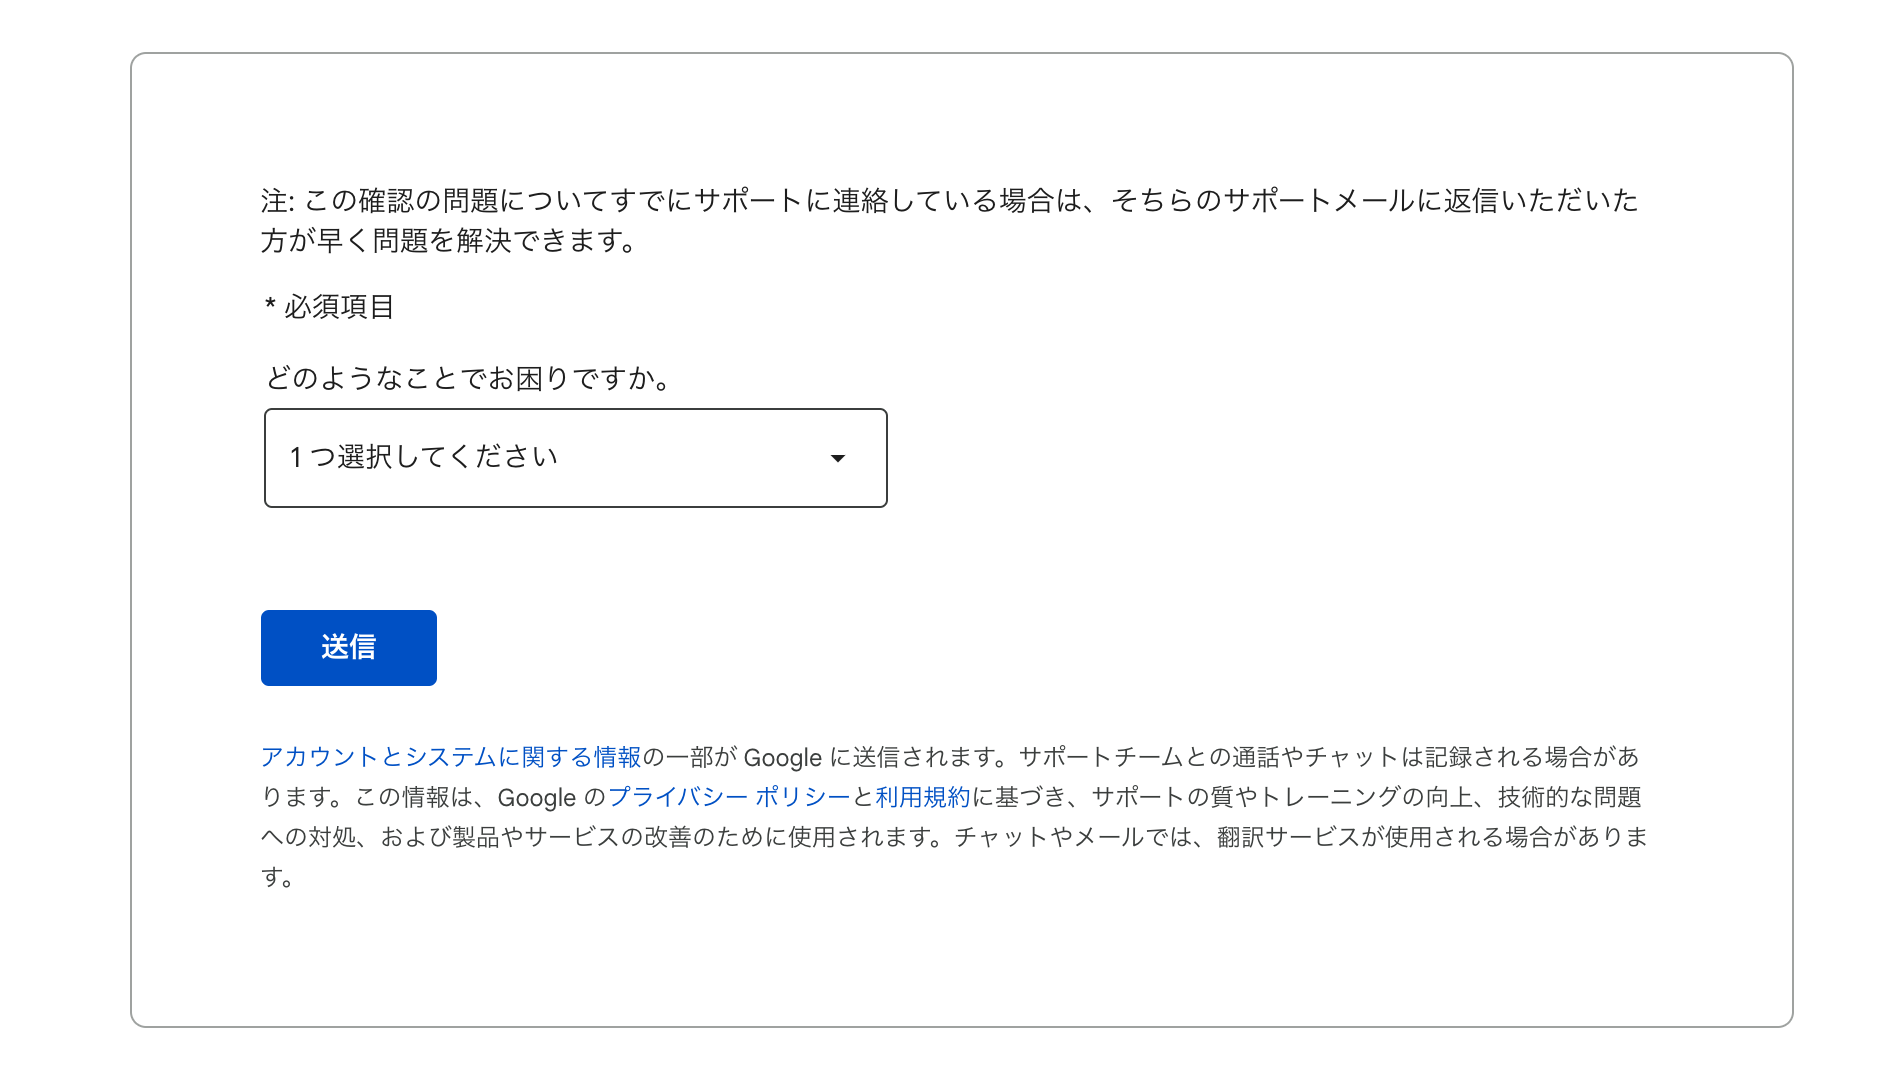The image size is (1900, 1070).
Task: Open the アカウントとシステムに関する情報 link
Action: point(451,757)
